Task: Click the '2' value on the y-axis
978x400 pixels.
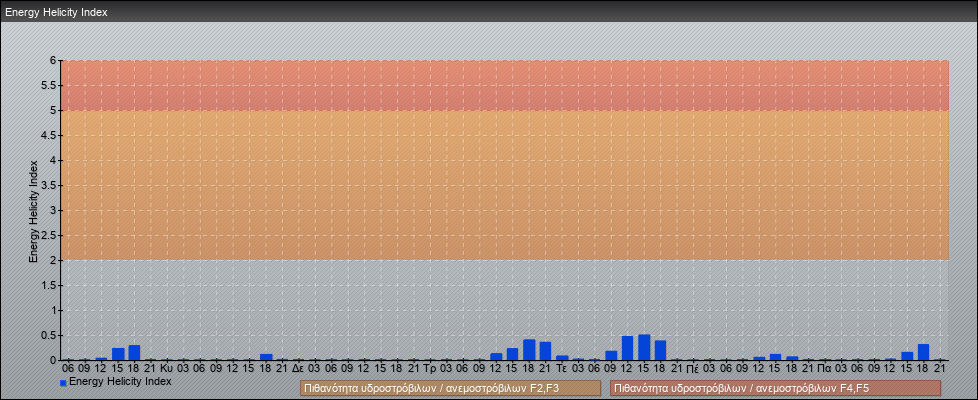Action: coord(54,260)
